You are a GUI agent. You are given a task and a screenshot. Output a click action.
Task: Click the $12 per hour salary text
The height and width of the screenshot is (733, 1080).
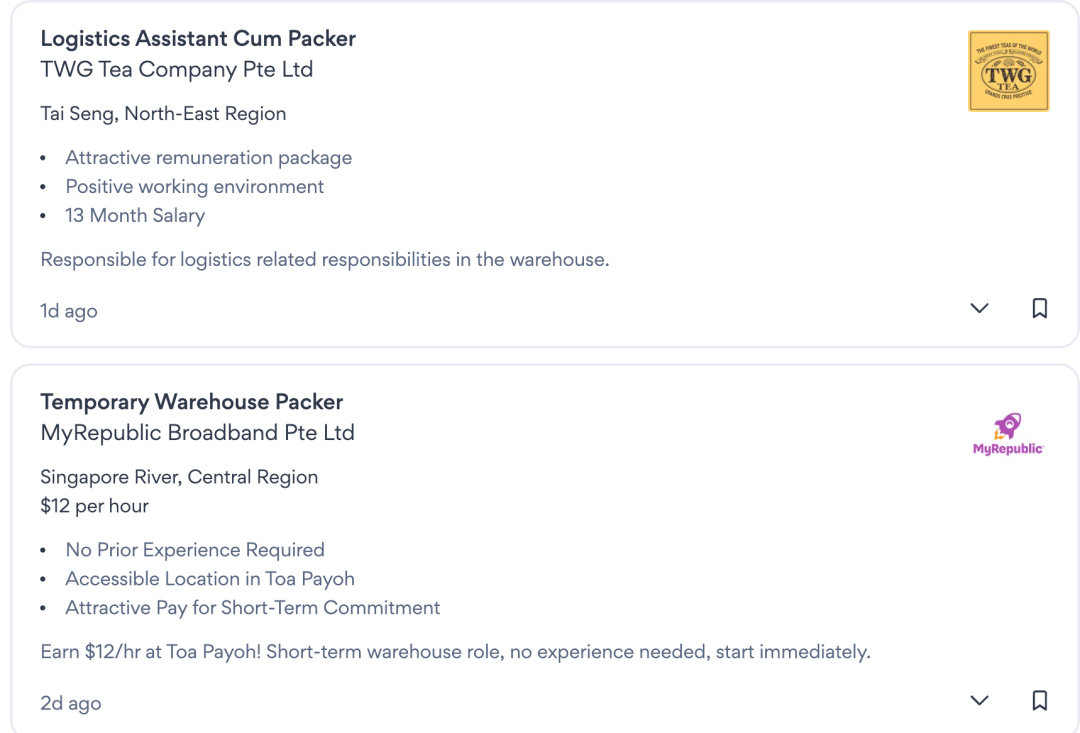tap(95, 506)
